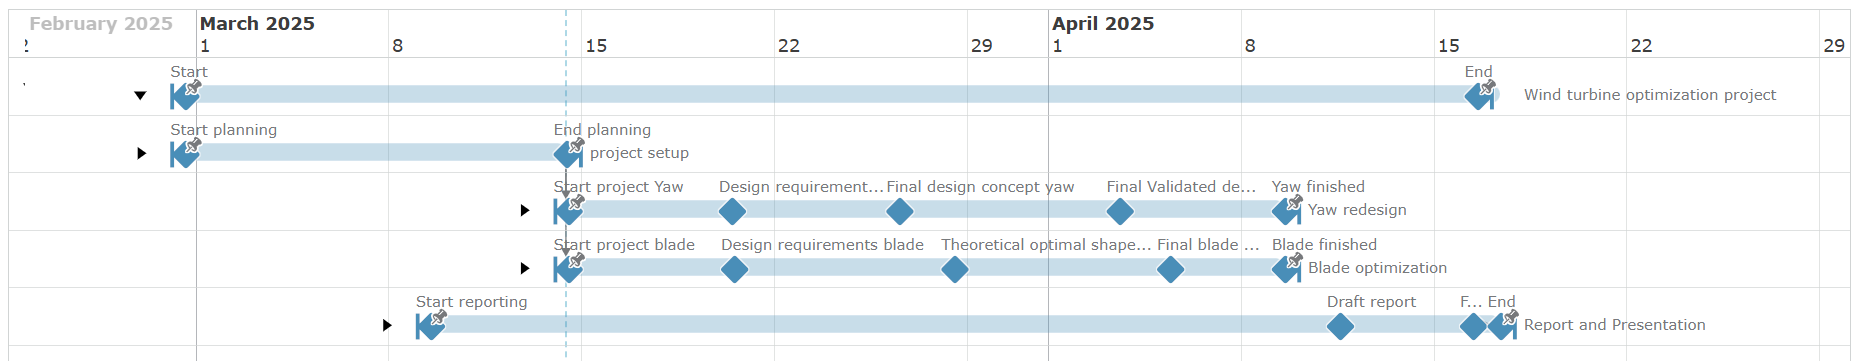Click the pin icon on End planning milestone
Image resolution: width=1857 pixels, height=361 pixels.
click(576, 146)
